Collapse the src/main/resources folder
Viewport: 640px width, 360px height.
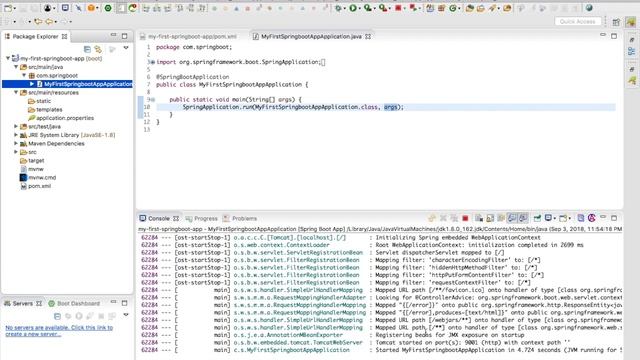click(x=16, y=93)
